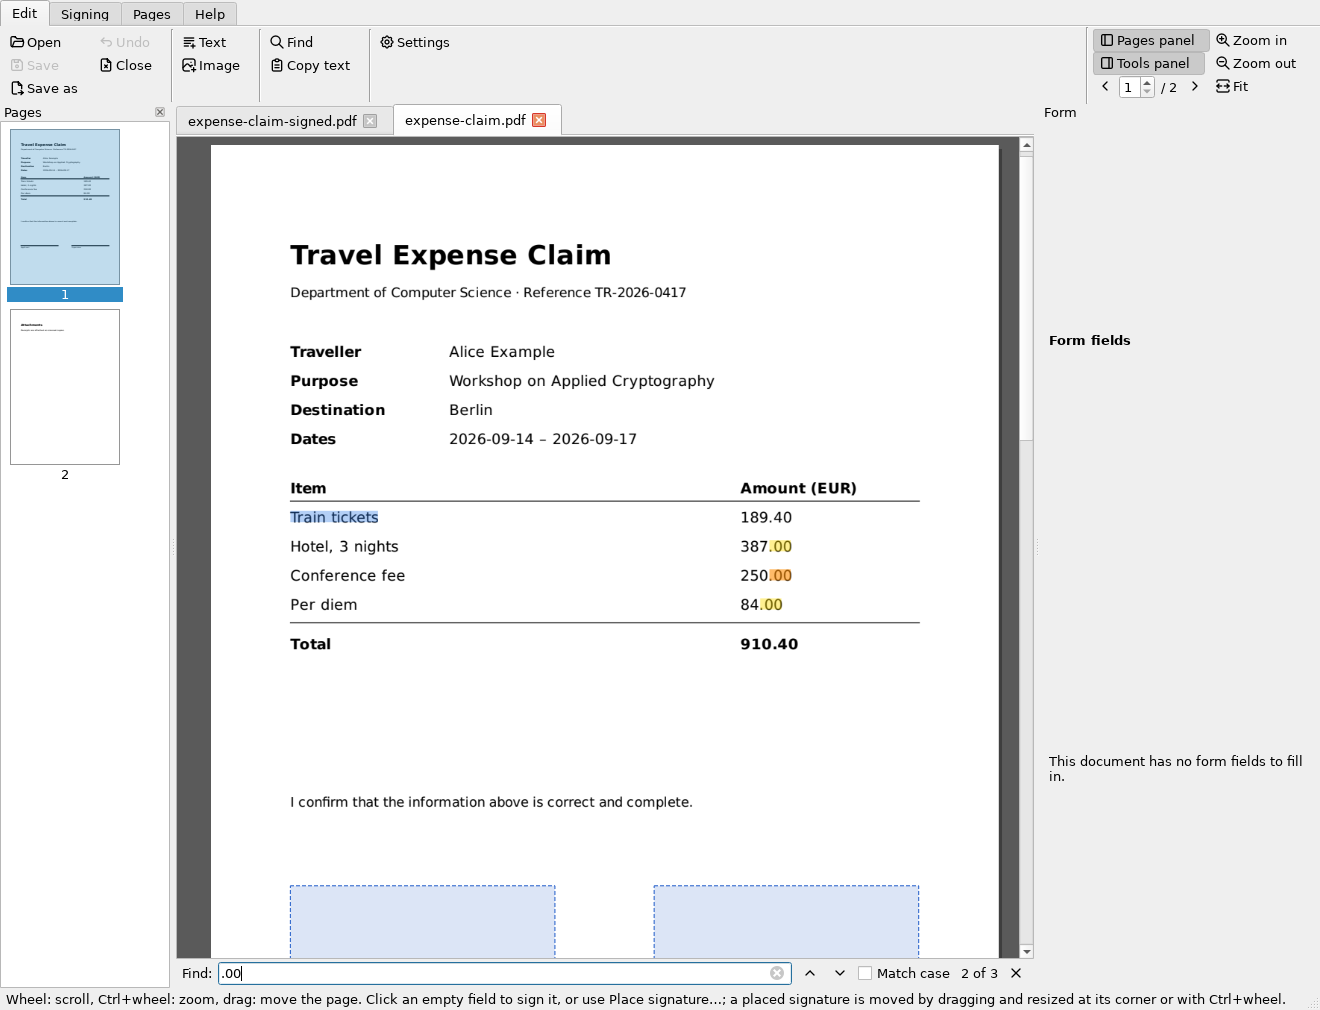Click scrollbar up arrow of document
This screenshot has width=1320, height=1010.
(1026, 145)
